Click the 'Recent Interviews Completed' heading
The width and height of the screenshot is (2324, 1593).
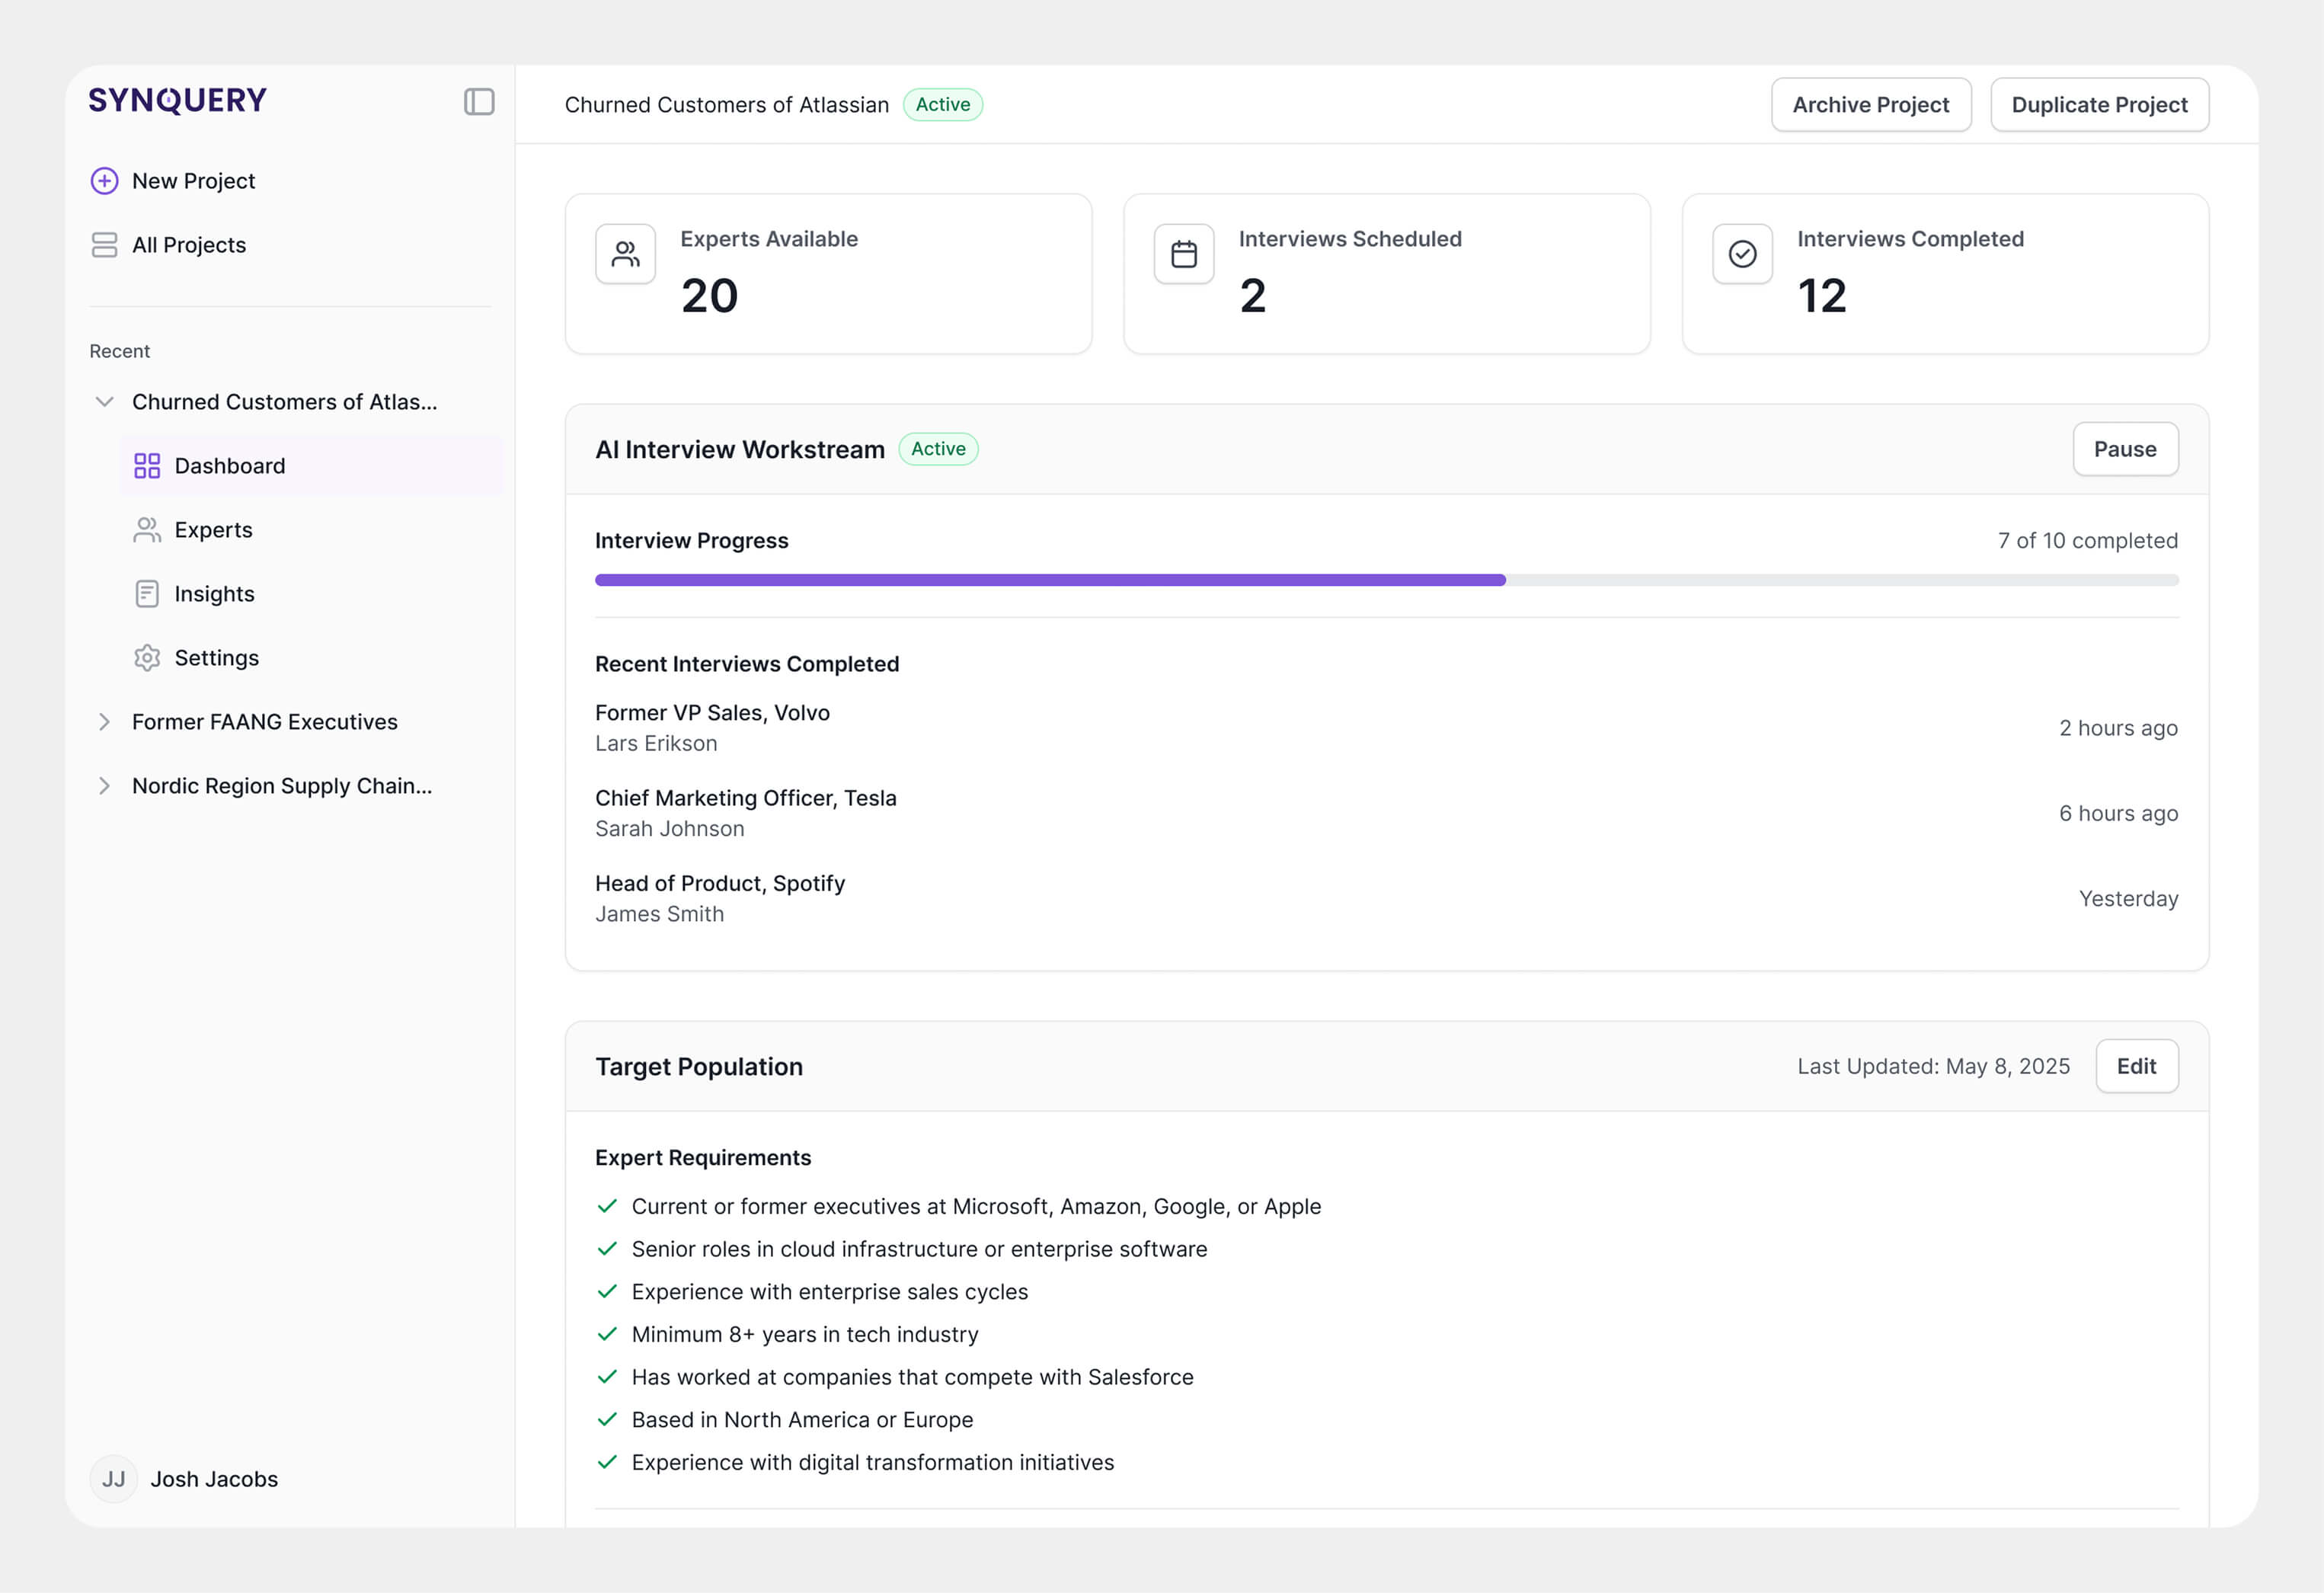pyautogui.click(x=747, y=664)
